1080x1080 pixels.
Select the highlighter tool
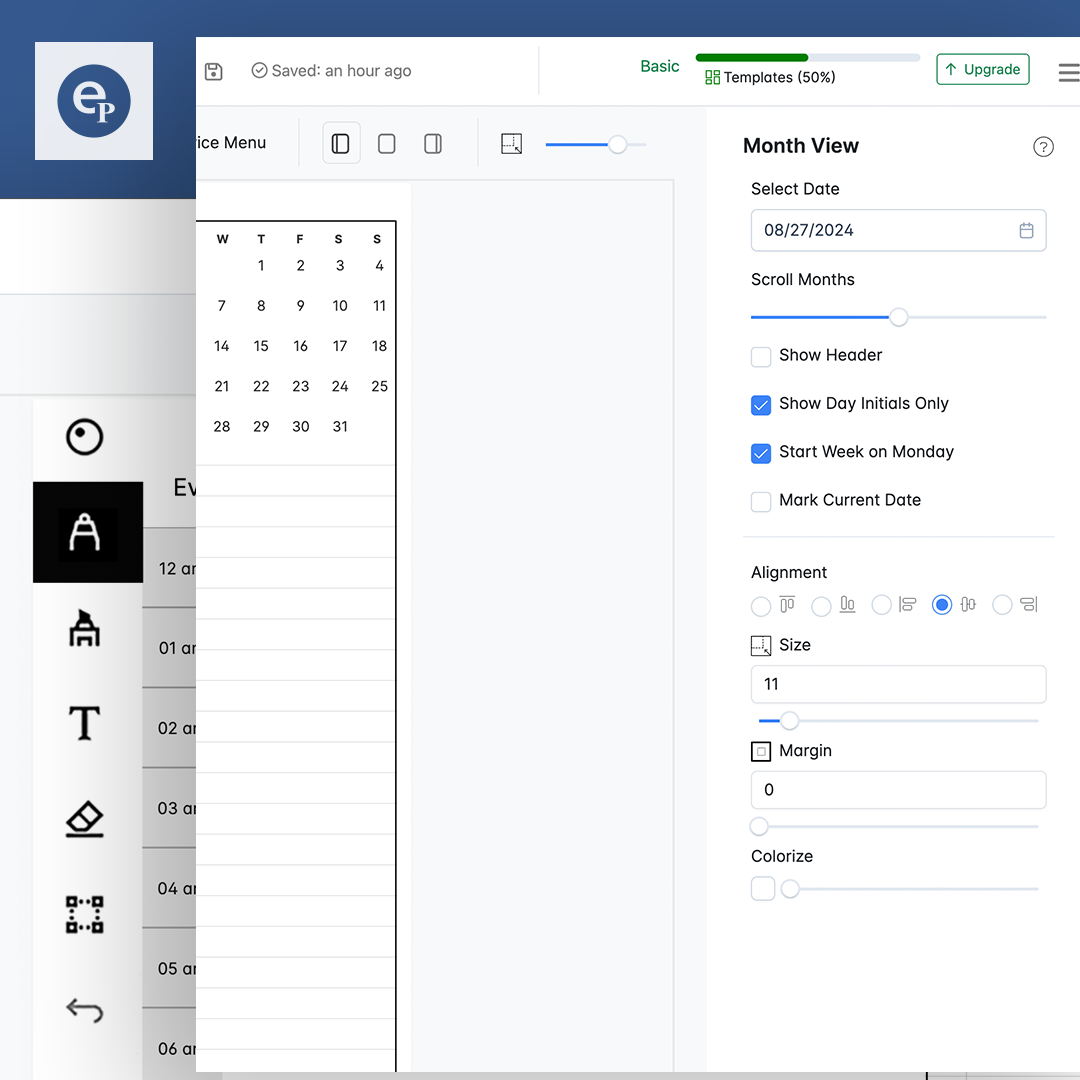point(85,629)
